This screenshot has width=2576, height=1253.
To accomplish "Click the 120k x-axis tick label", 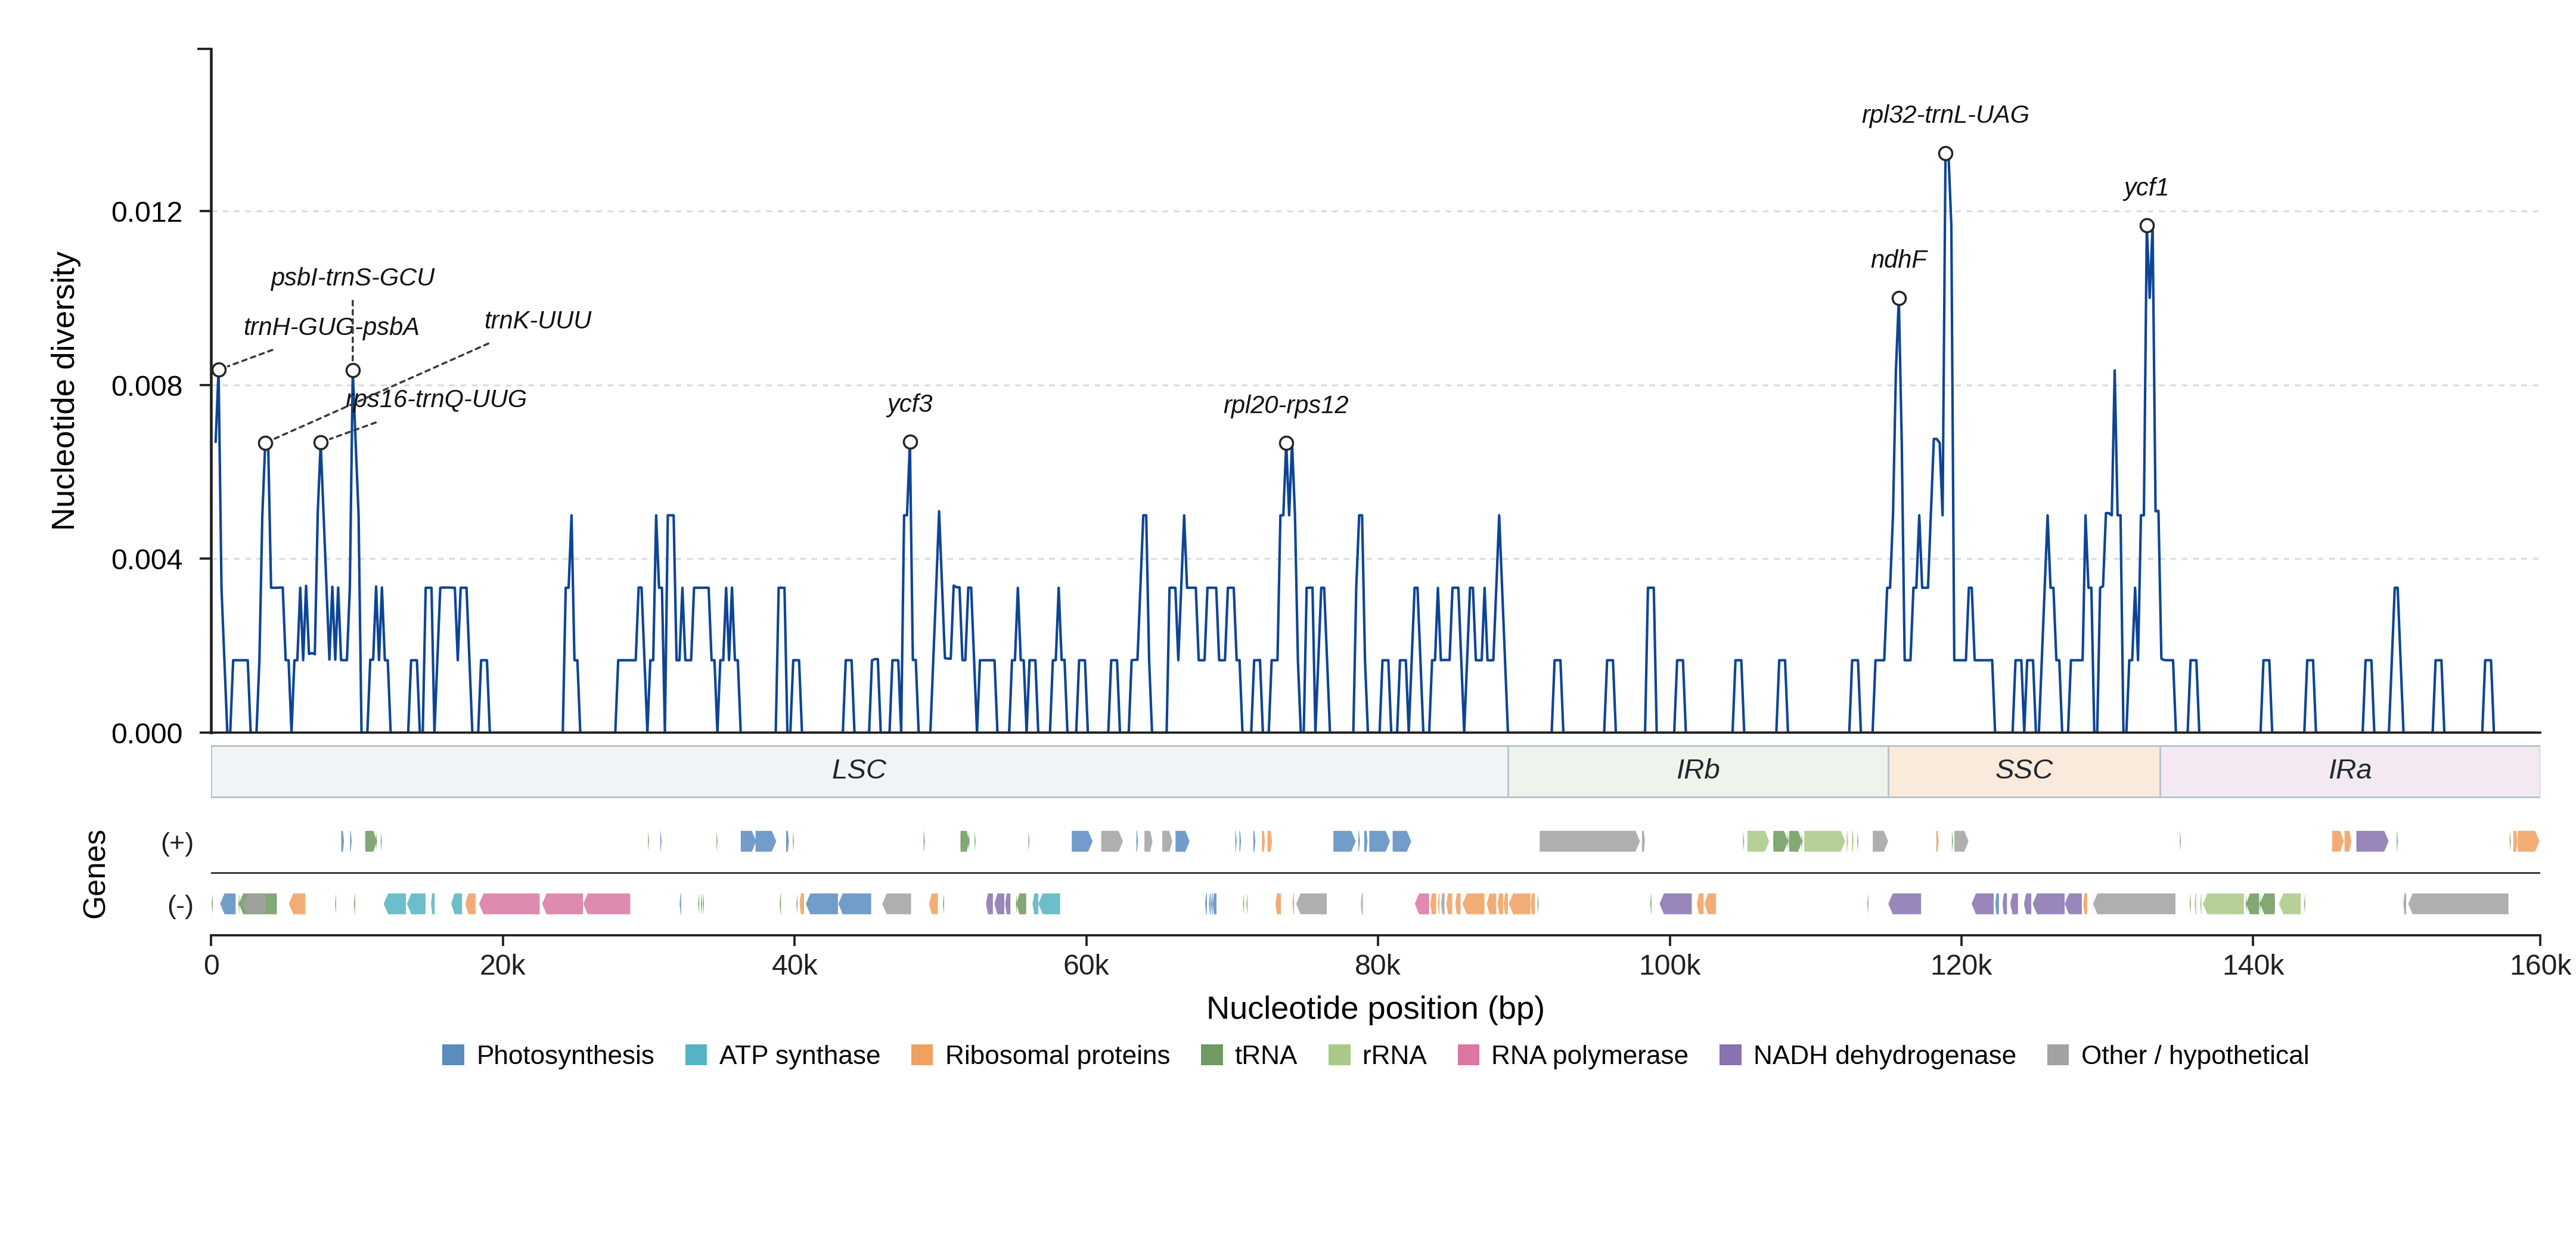I will [1961, 966].
